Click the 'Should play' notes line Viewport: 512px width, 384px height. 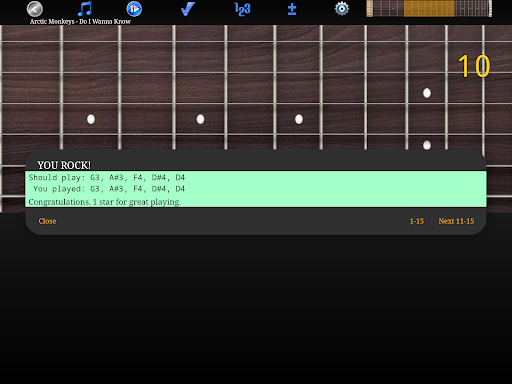point(107,177)
